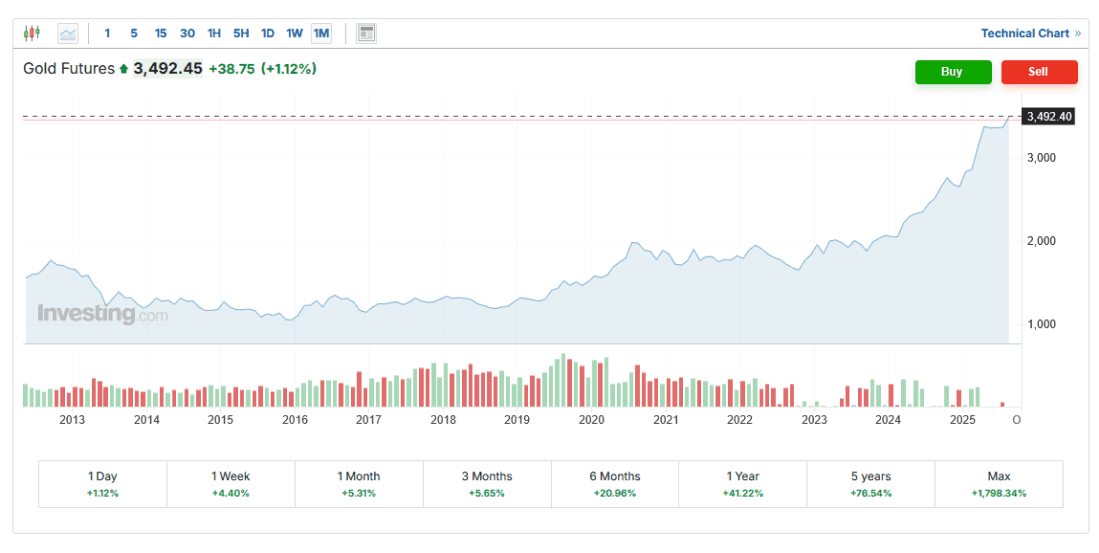The width and height of the screenshot is (1099, 553).
Task: Show the Max range performance
Action: coord(998,484)
